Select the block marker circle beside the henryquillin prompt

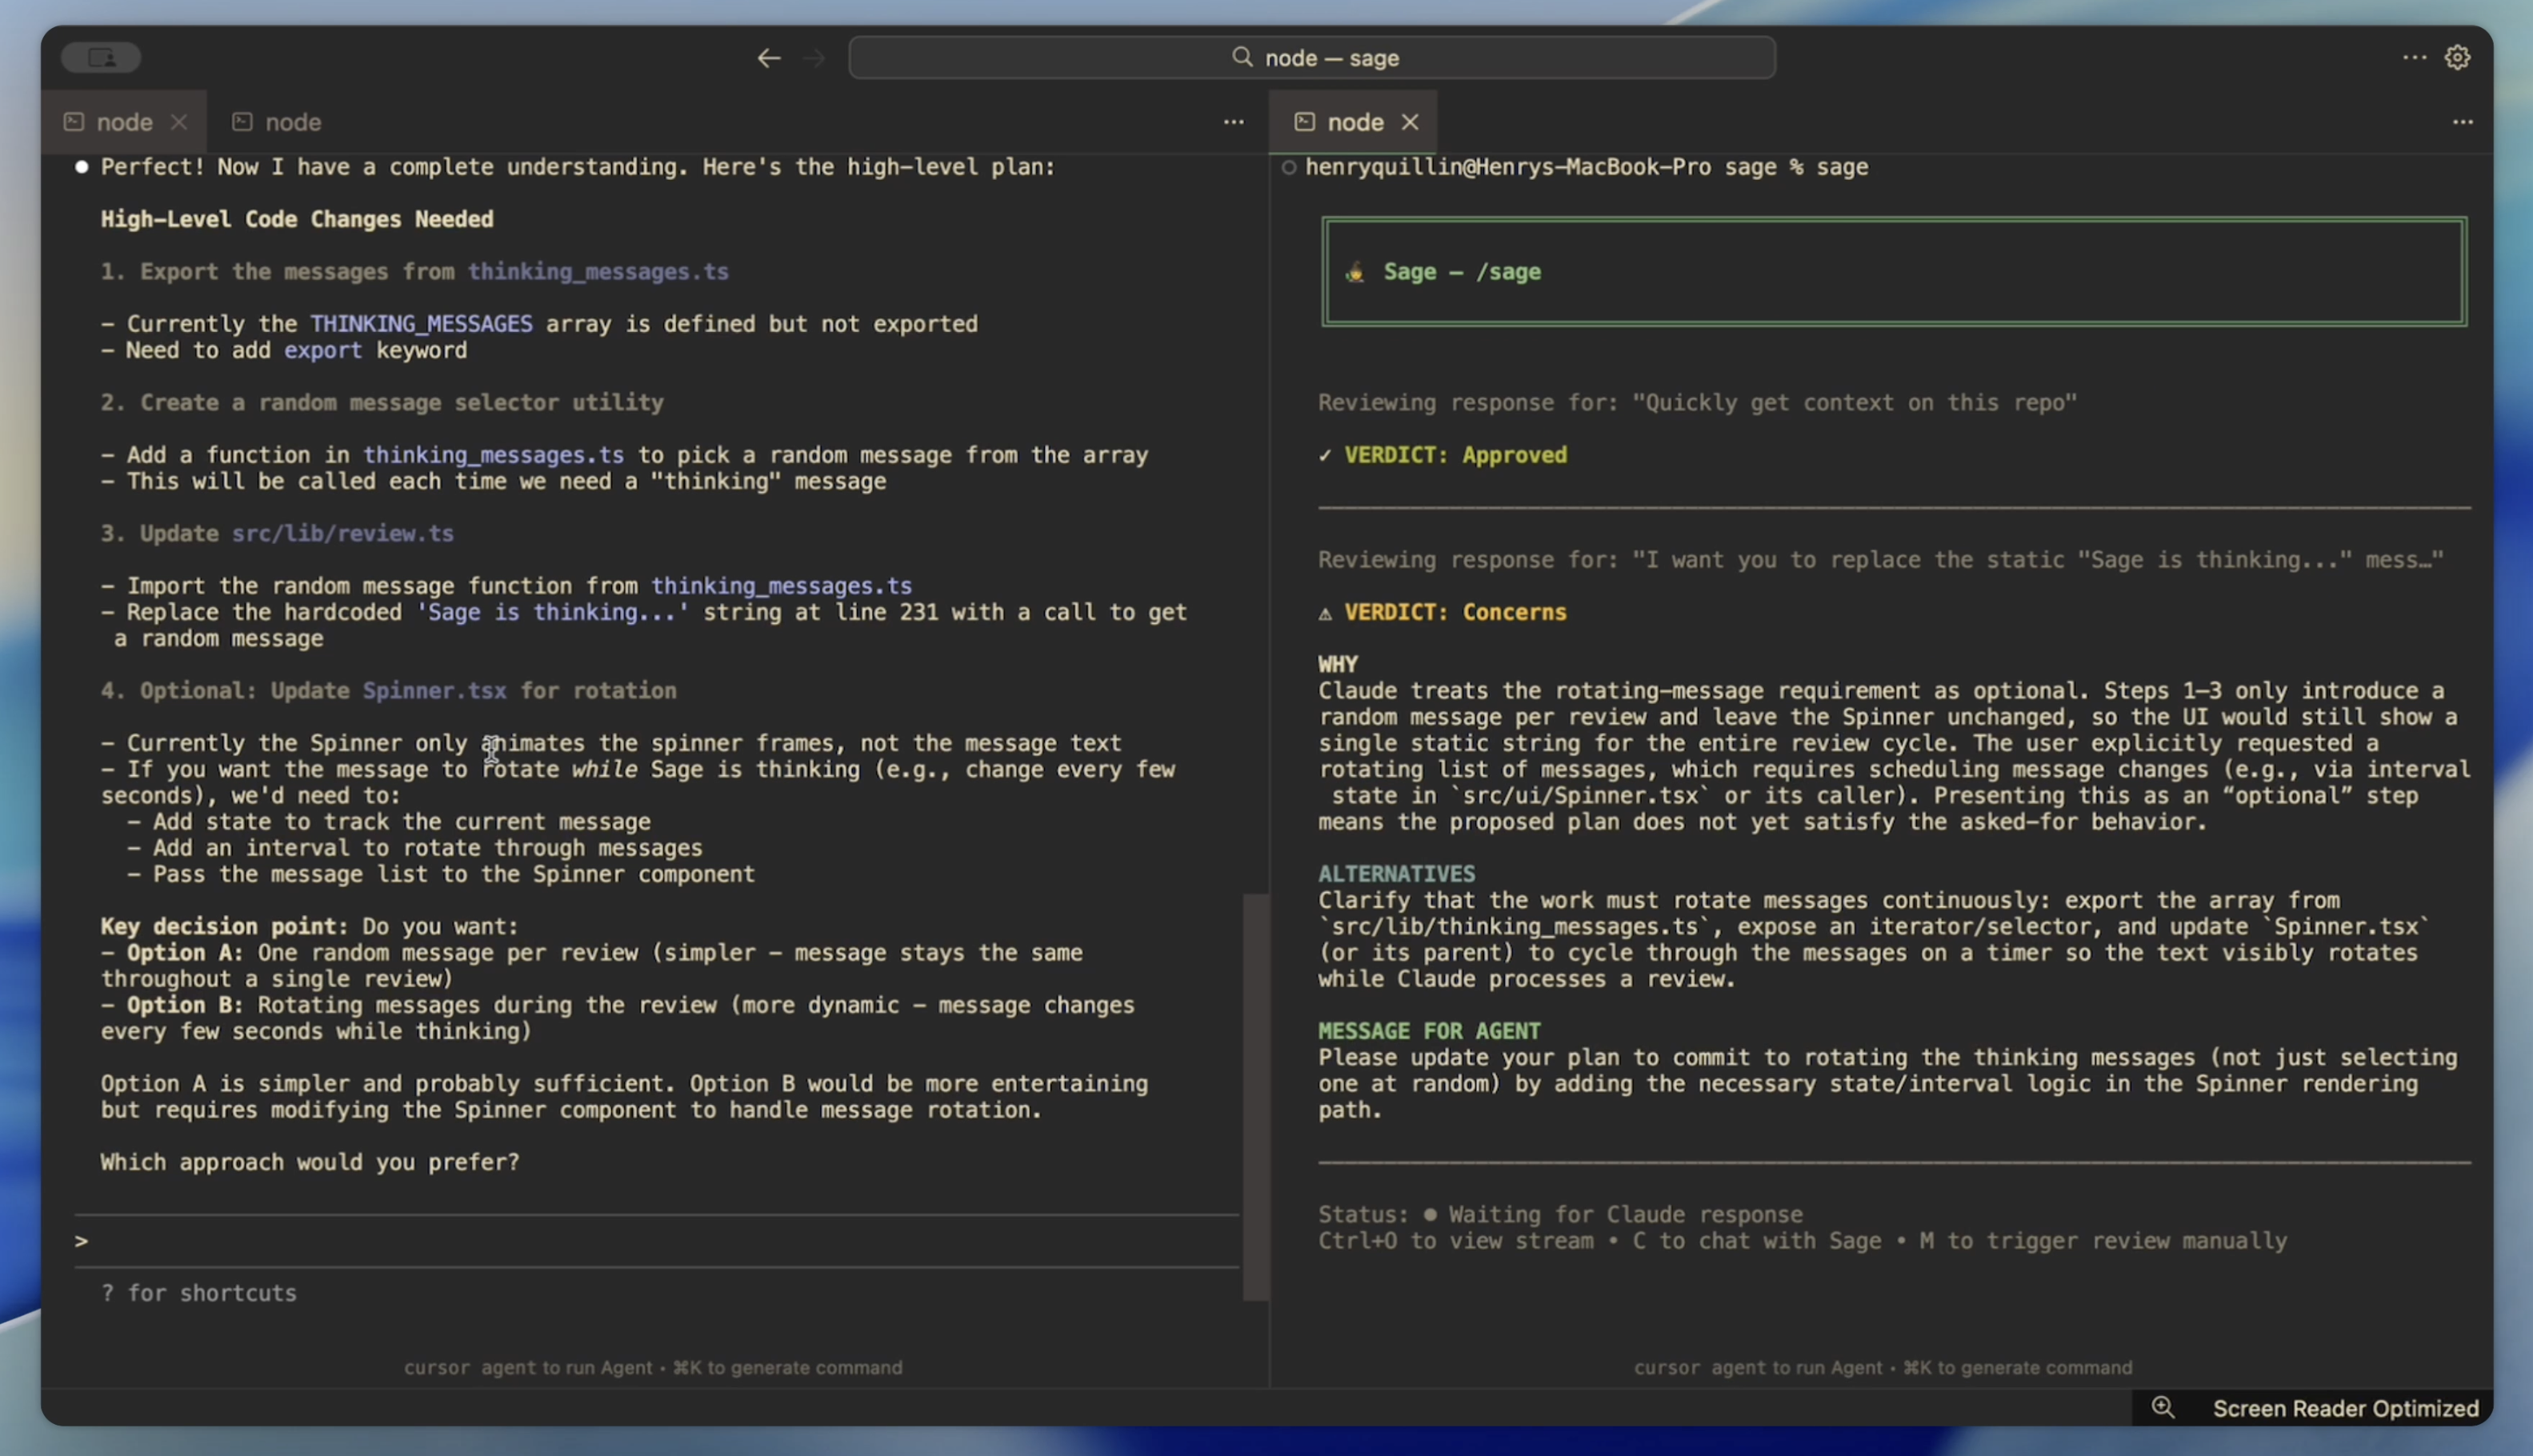click(1288, 167)
